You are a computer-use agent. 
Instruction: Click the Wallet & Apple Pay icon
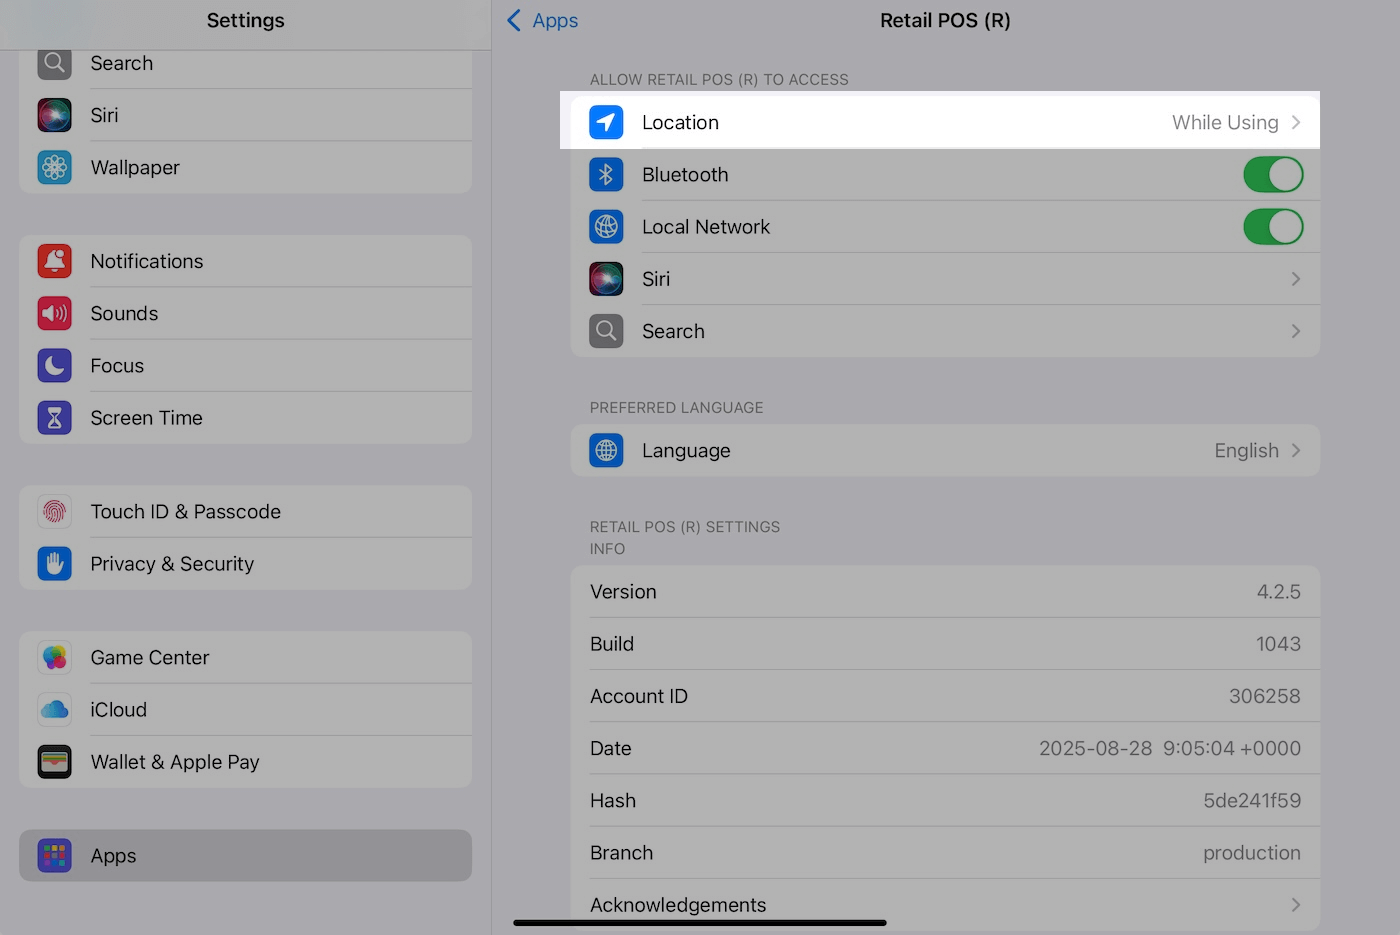tap(54, 761)
